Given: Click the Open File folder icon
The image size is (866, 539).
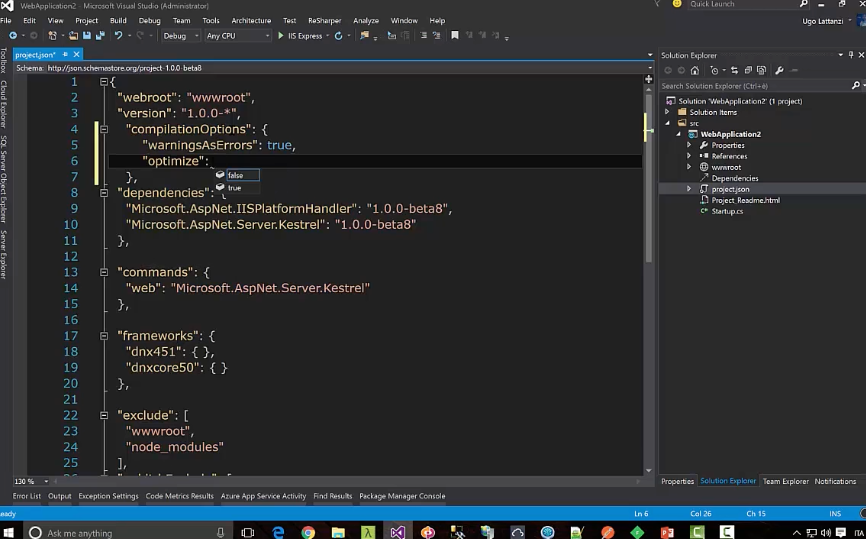Looking at the screenshot, I should click(x=73, y=36).
